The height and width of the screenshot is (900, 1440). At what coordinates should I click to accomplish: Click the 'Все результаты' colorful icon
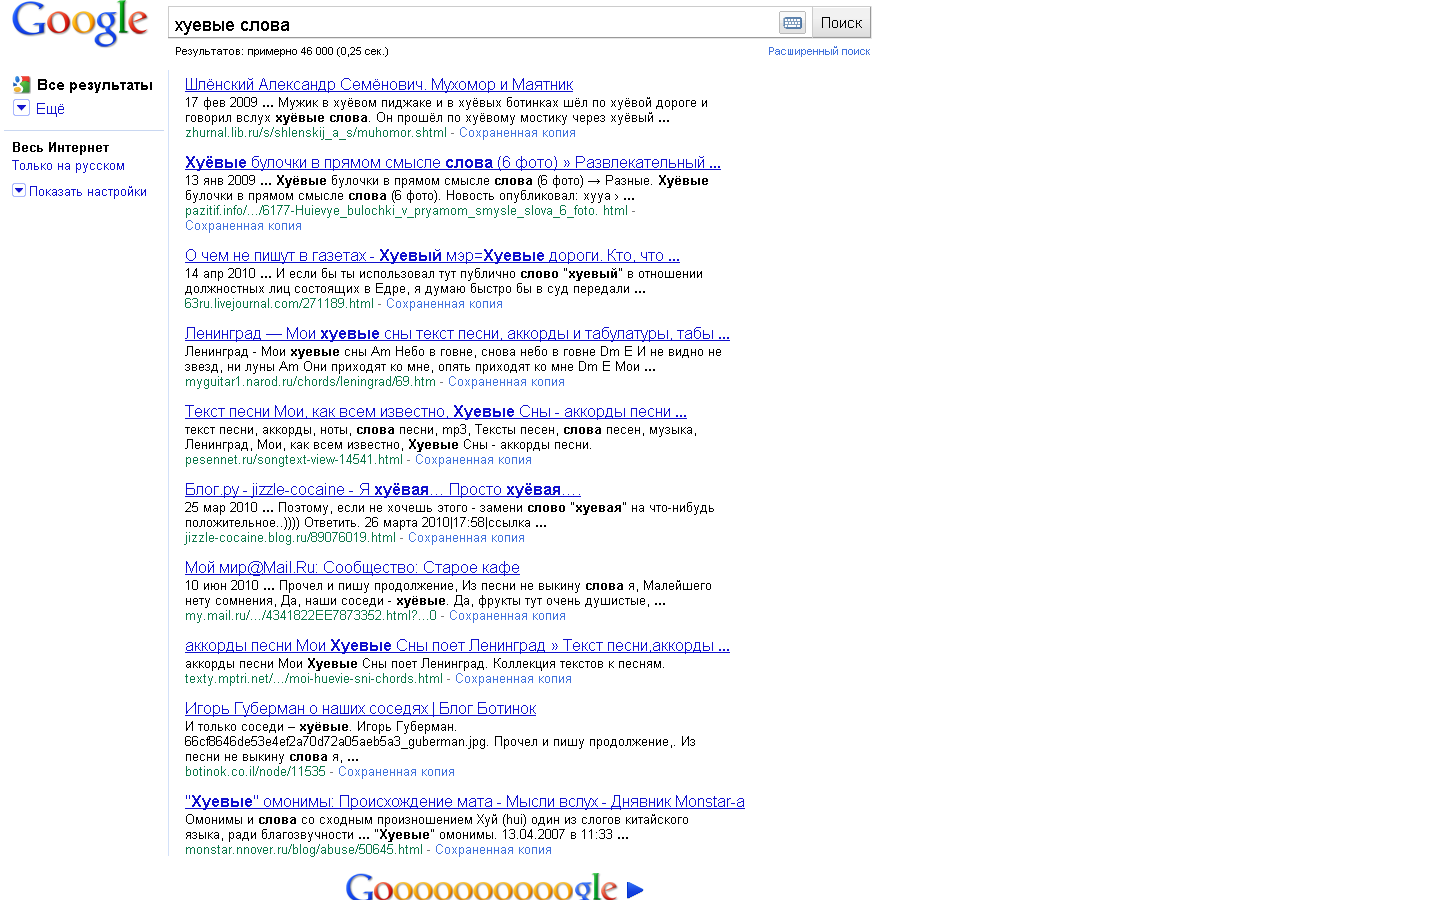(x=21, y=85)
